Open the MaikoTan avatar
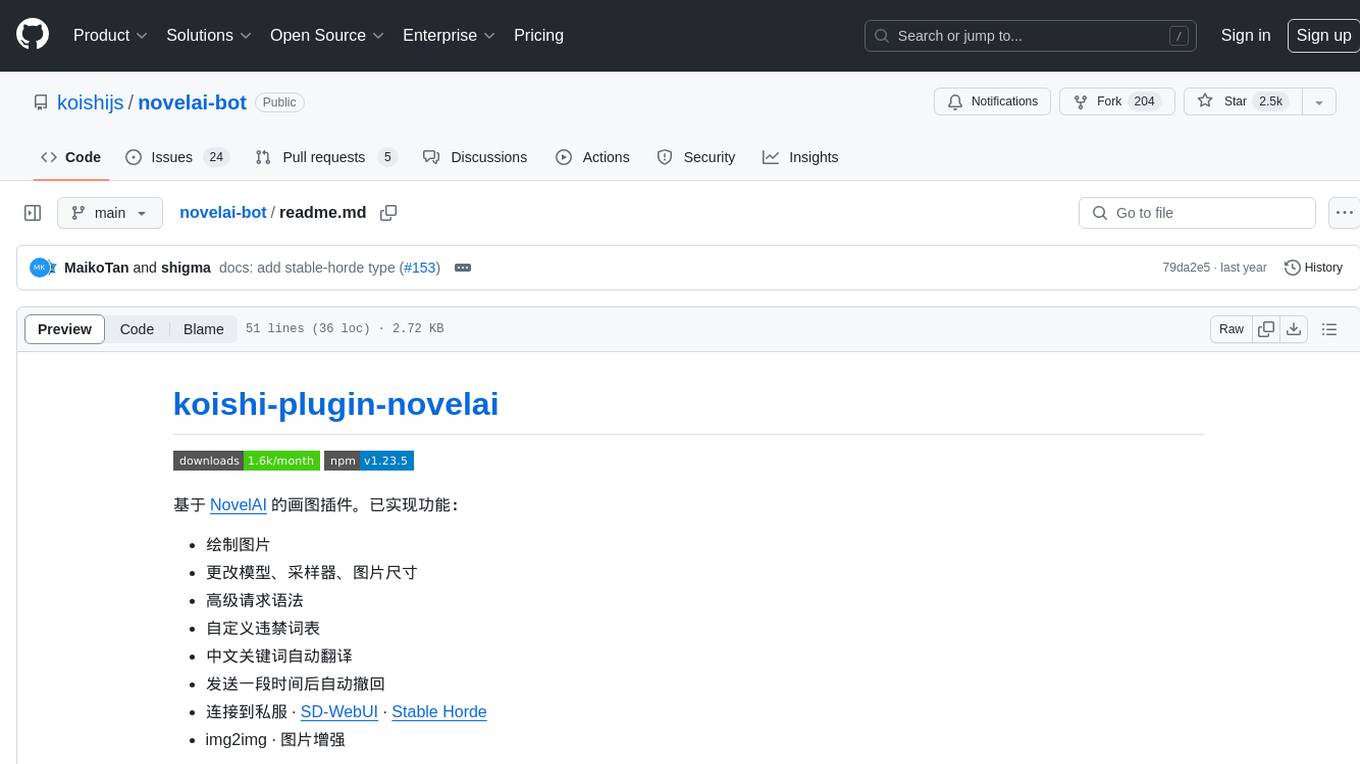The width and height of the screenshot is (1360, 764). [x=40, y=268]
